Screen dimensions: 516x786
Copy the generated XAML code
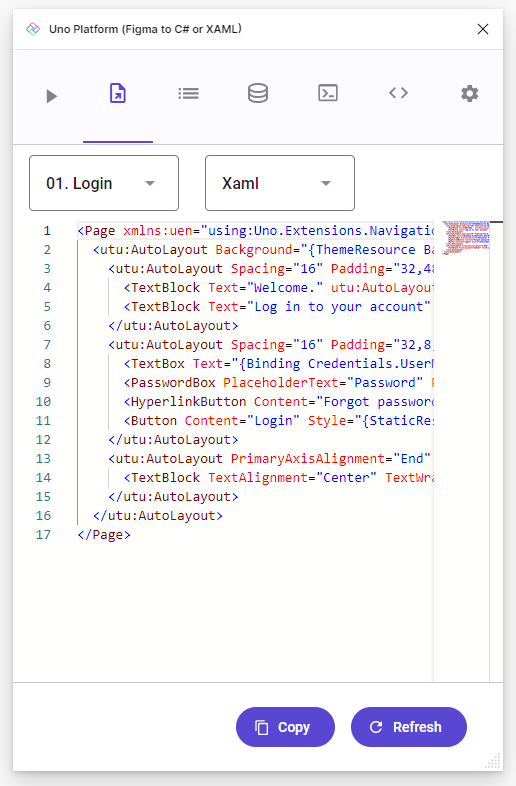pyautogui.click(x=285, y=727)
